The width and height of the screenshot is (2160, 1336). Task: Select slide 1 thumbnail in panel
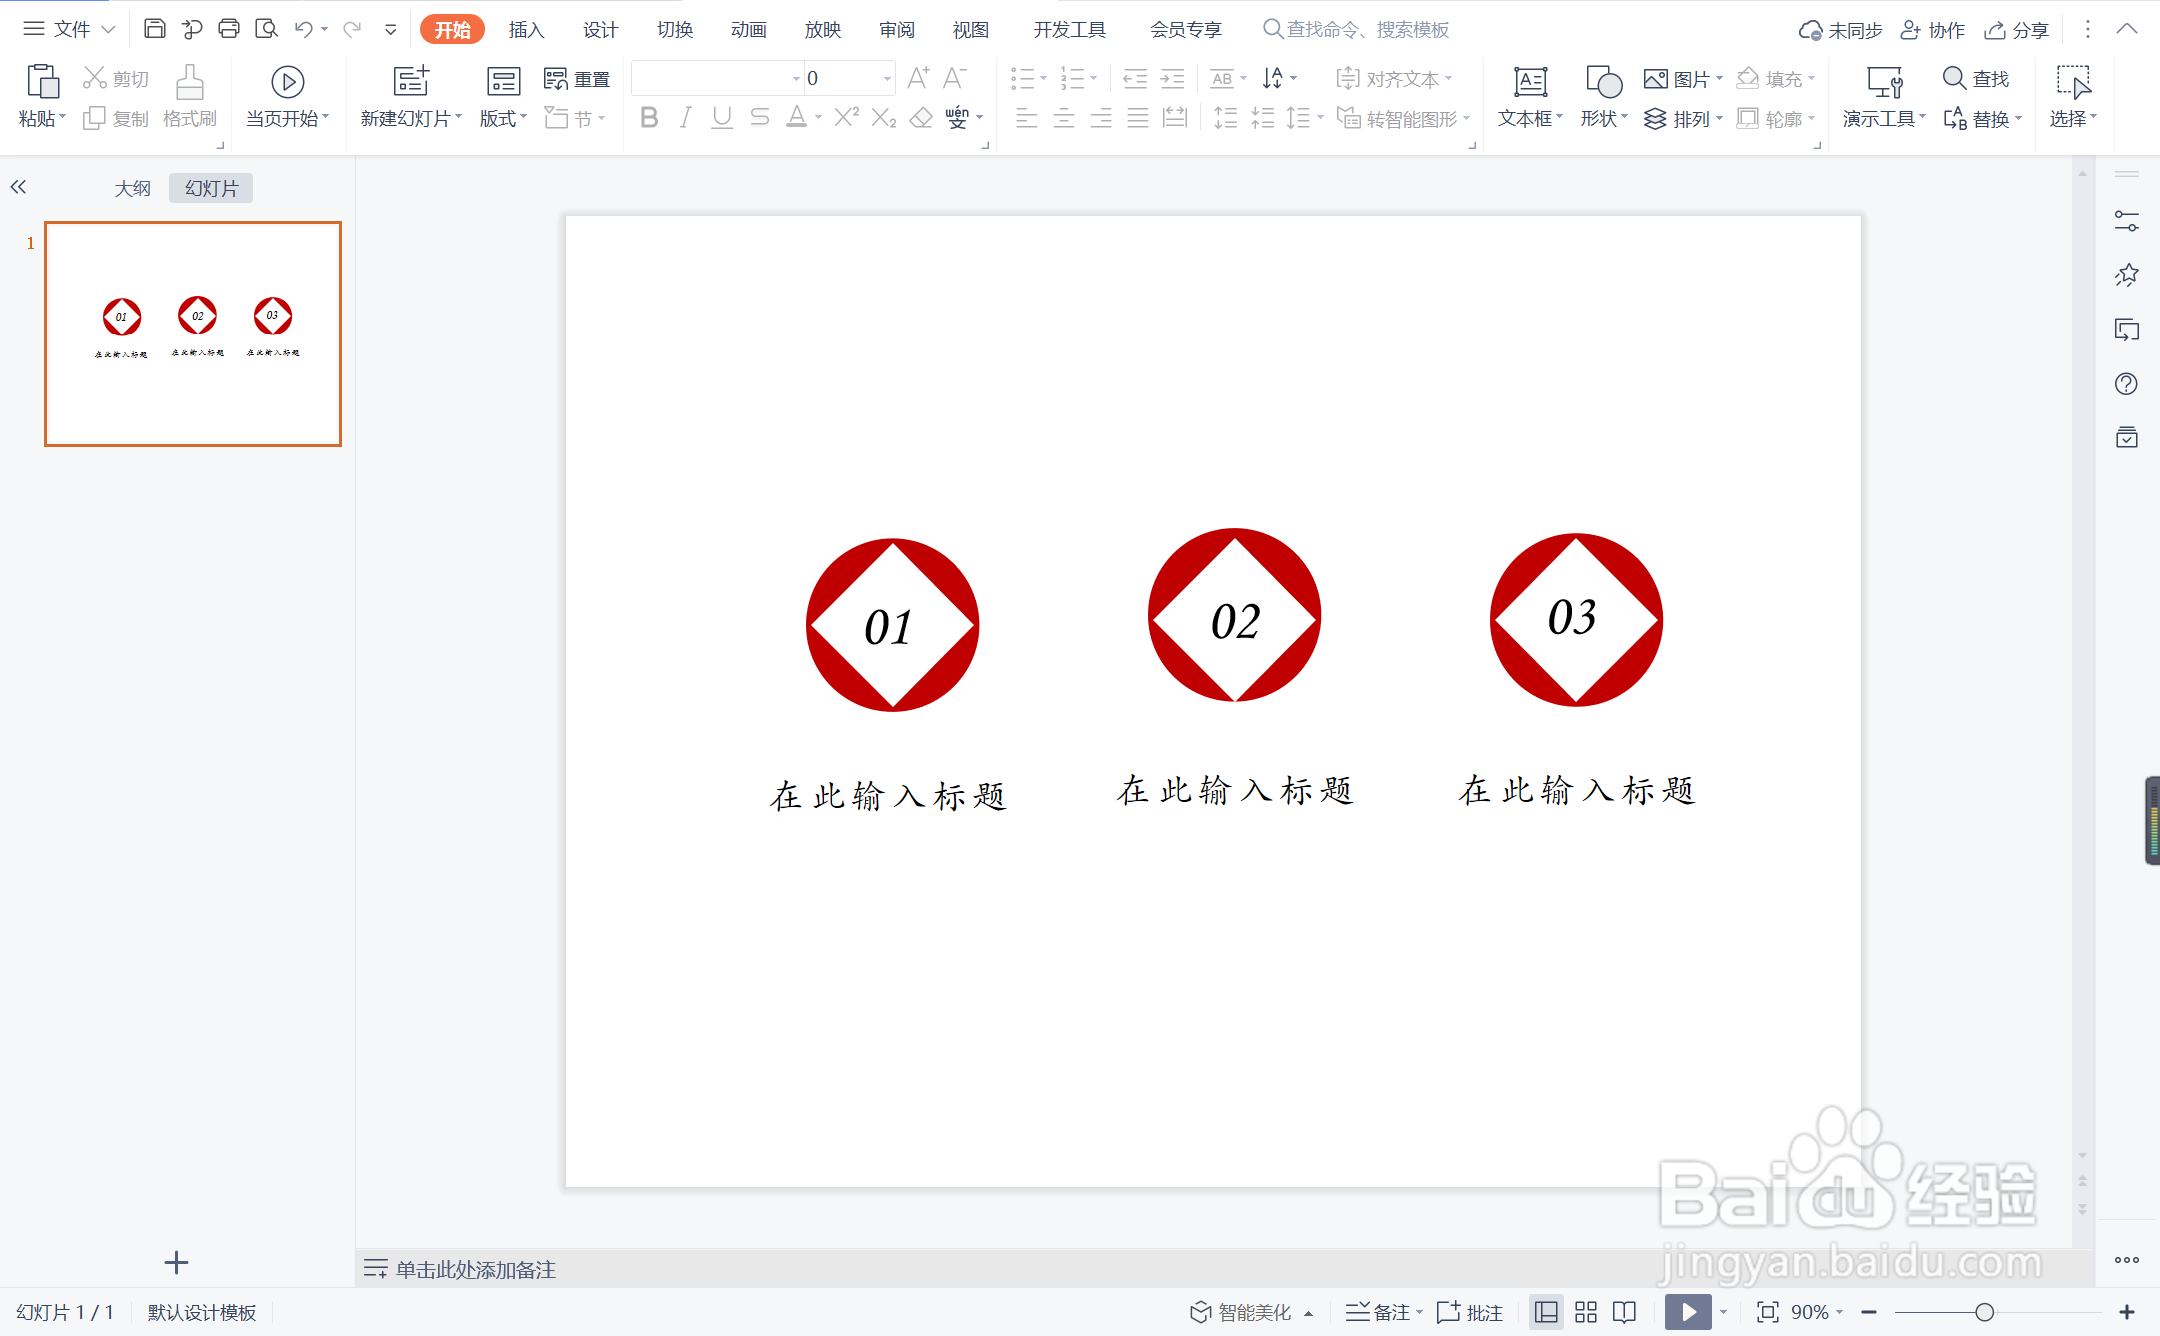[193, 334]
